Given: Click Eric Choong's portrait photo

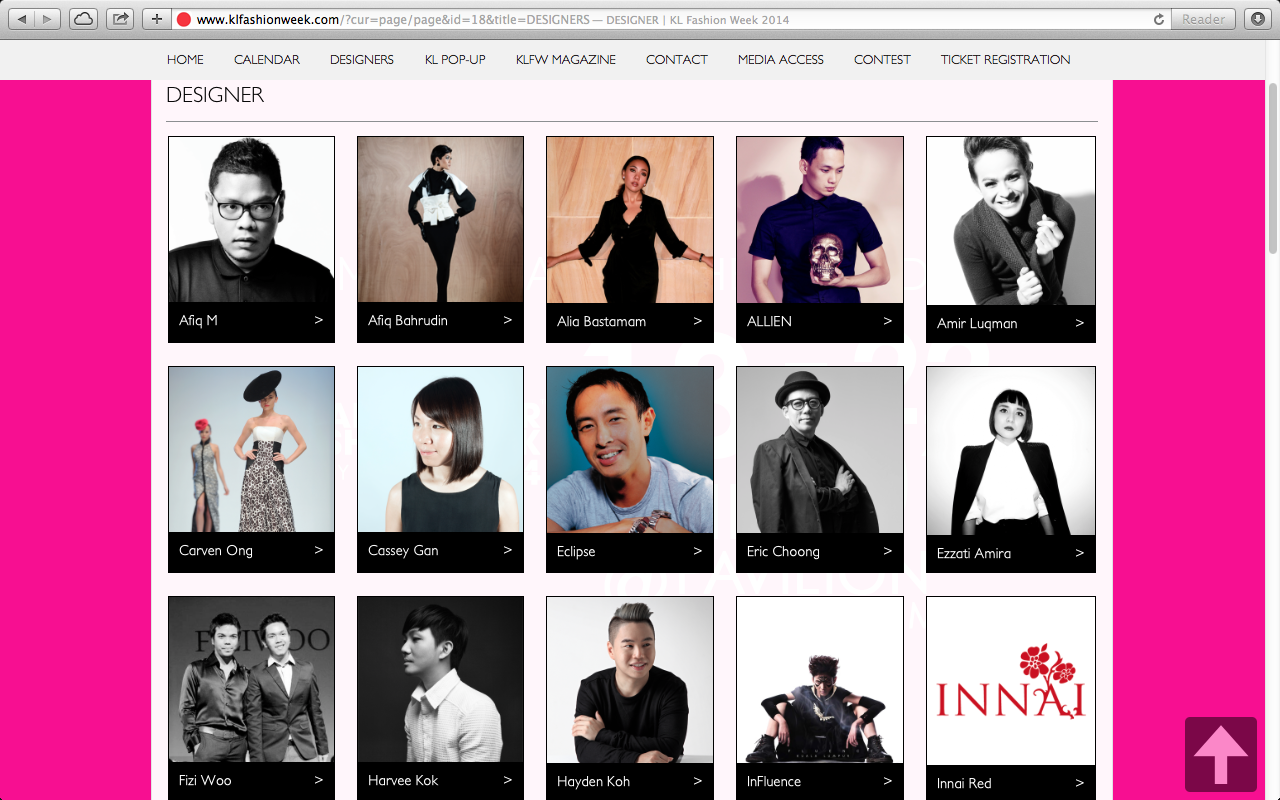Looking at the screenshot, I should point(820,450).
